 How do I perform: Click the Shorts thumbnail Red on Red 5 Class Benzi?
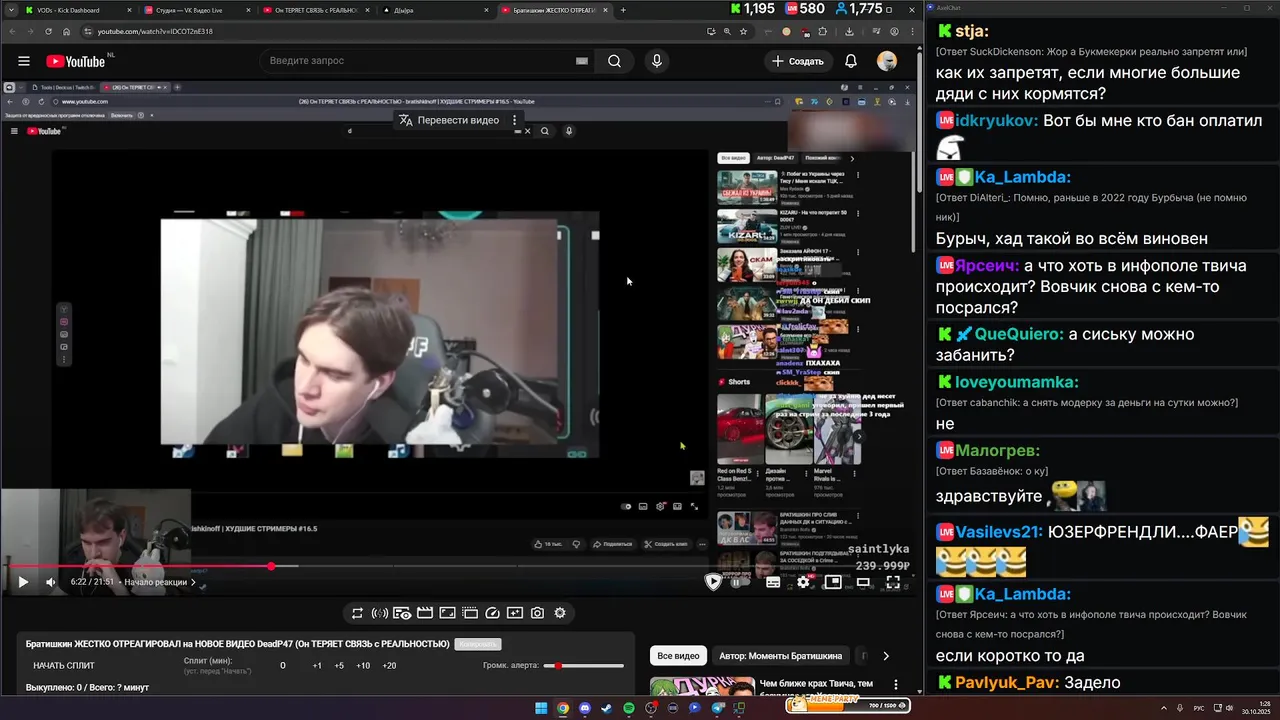point(739,430)
